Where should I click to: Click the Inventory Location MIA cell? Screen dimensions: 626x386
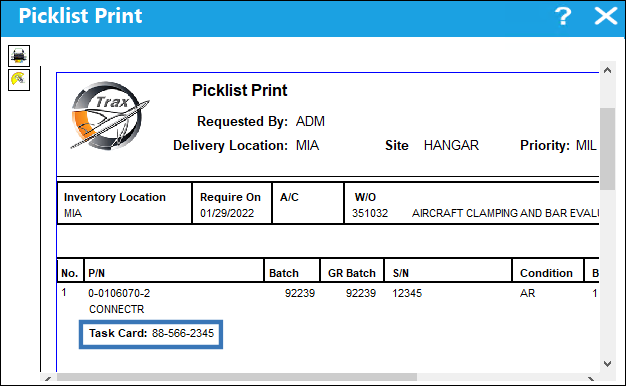124,204
